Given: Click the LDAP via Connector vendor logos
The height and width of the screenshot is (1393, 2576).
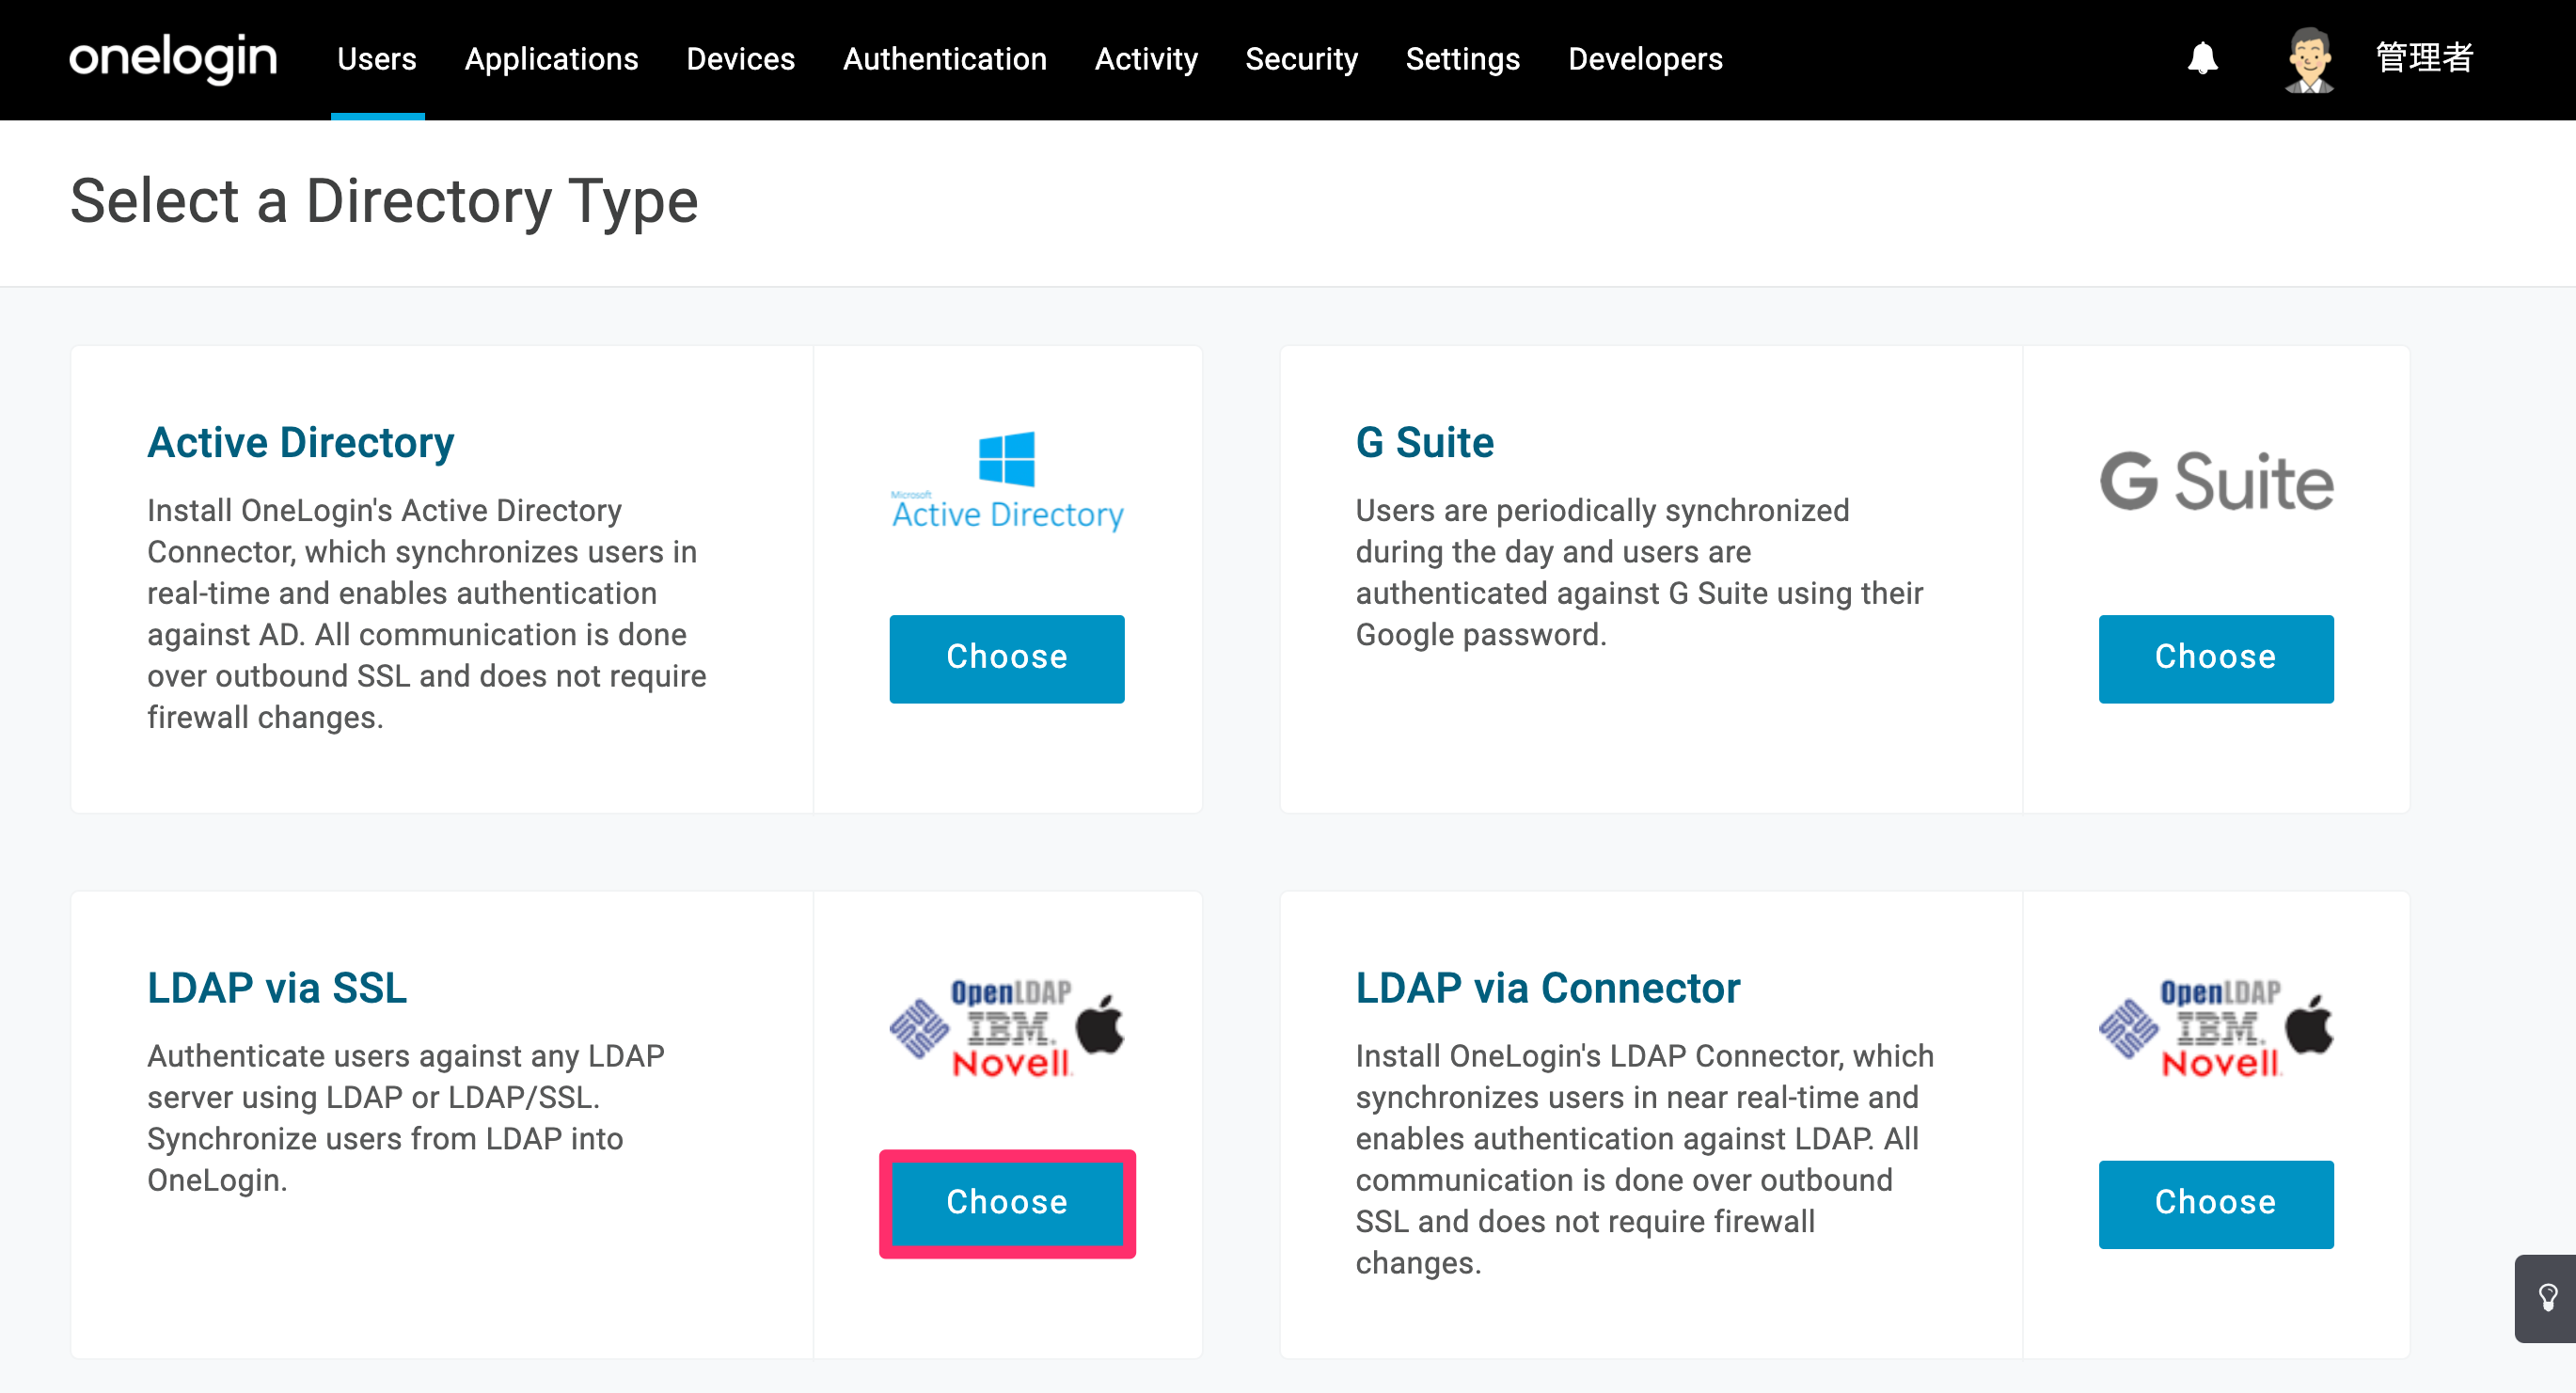Looking at the screenshot, I should point(2216,1027).
